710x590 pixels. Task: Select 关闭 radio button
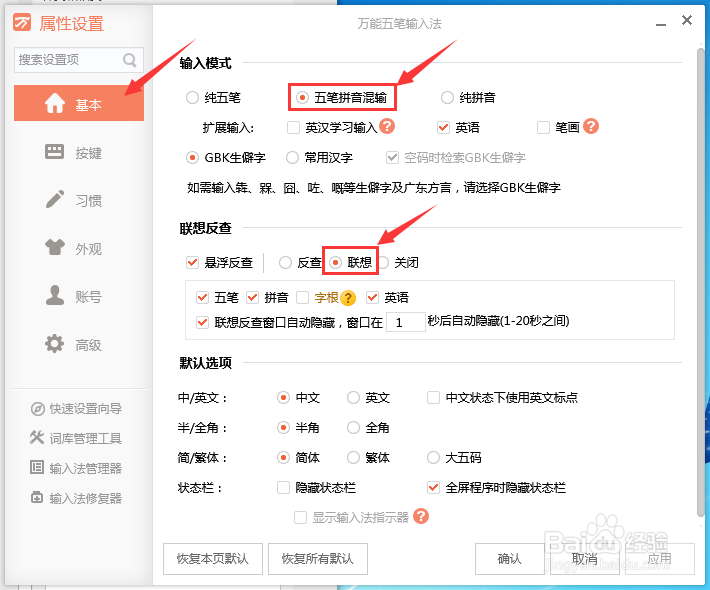coord(384,262)
